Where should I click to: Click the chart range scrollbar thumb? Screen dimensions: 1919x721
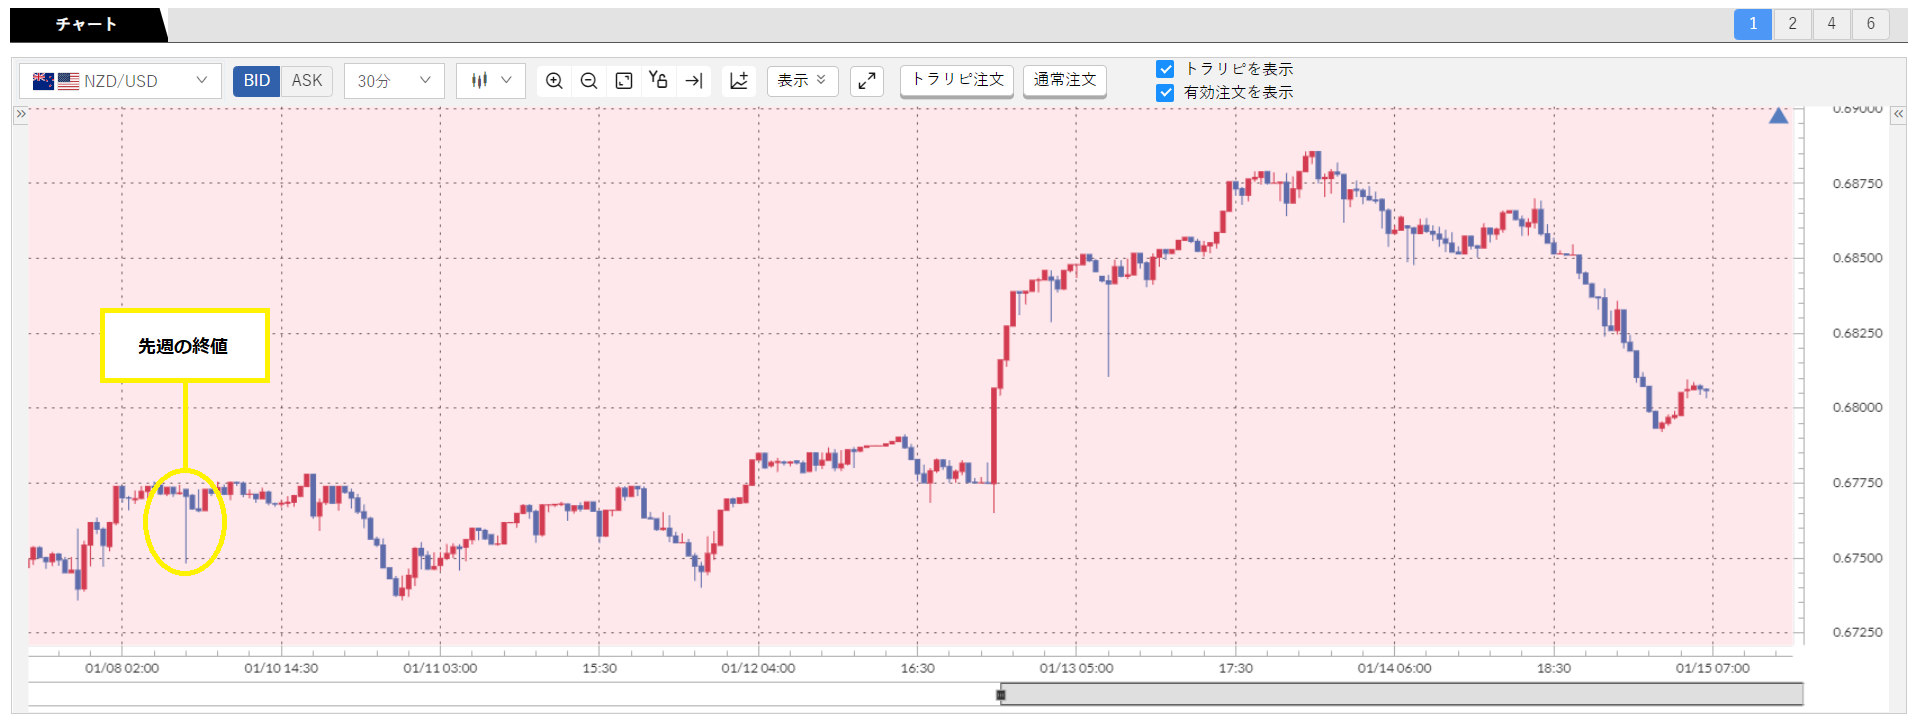(1402, 694)
